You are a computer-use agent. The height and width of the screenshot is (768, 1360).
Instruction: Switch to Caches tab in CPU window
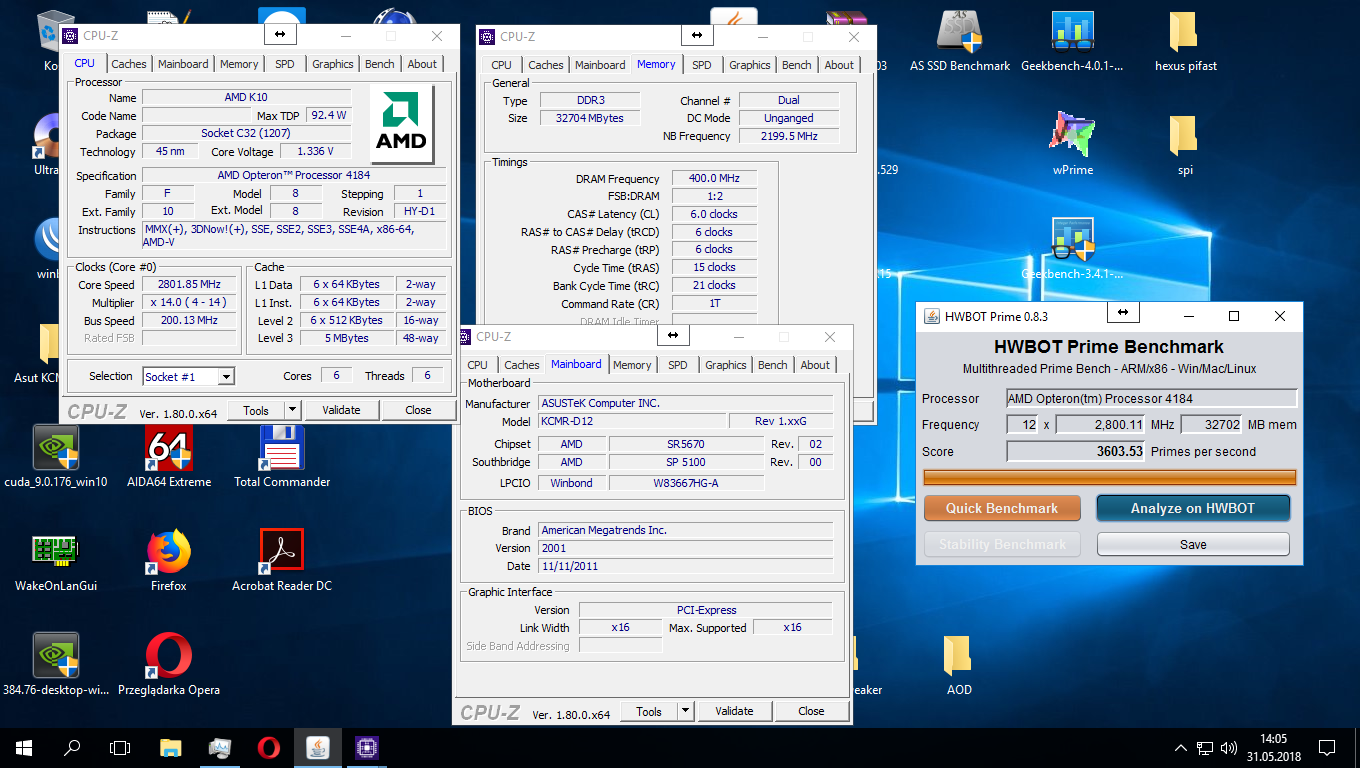pyautogui.click(x=129, y=64)
